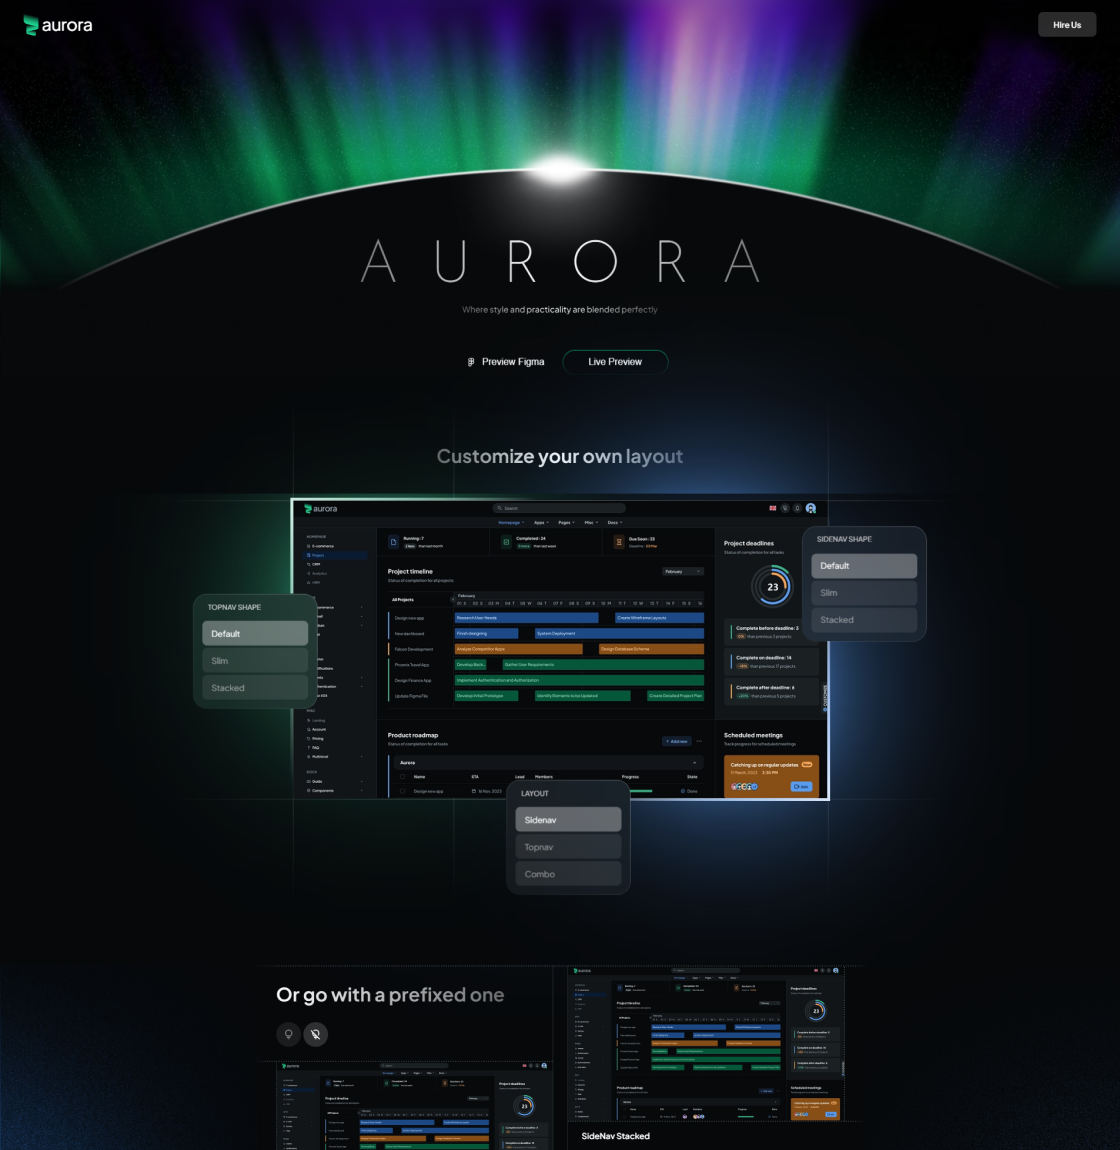
Task: Click the aurora logo in the page header
Action: tap(58, 25)
